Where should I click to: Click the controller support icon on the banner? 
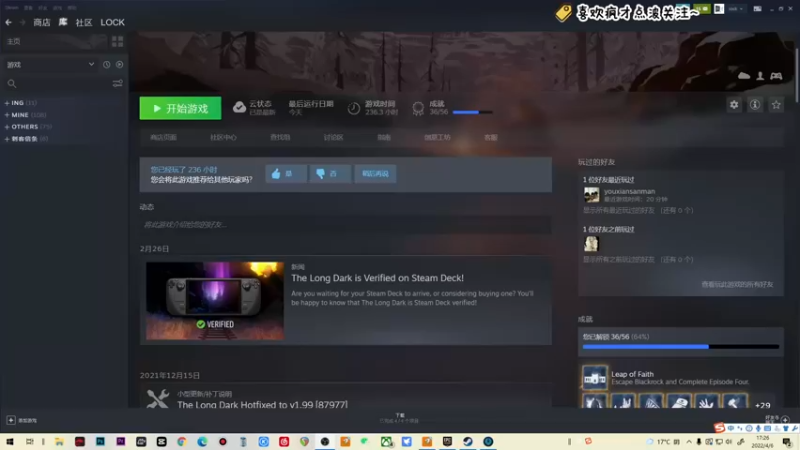[776, 76]
